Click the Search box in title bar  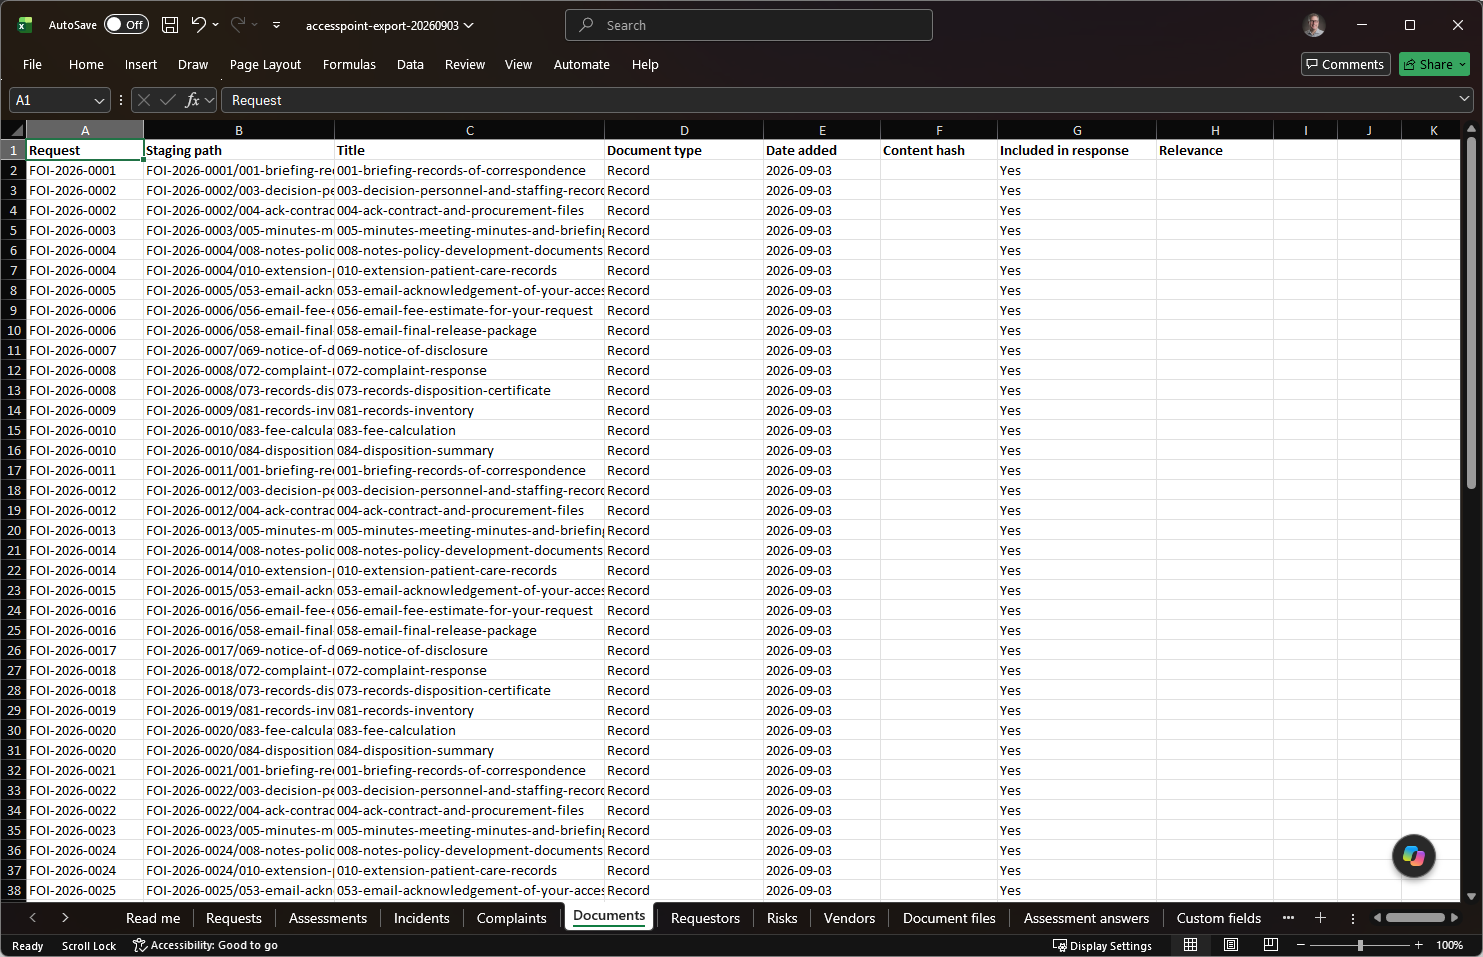(749, 25)
